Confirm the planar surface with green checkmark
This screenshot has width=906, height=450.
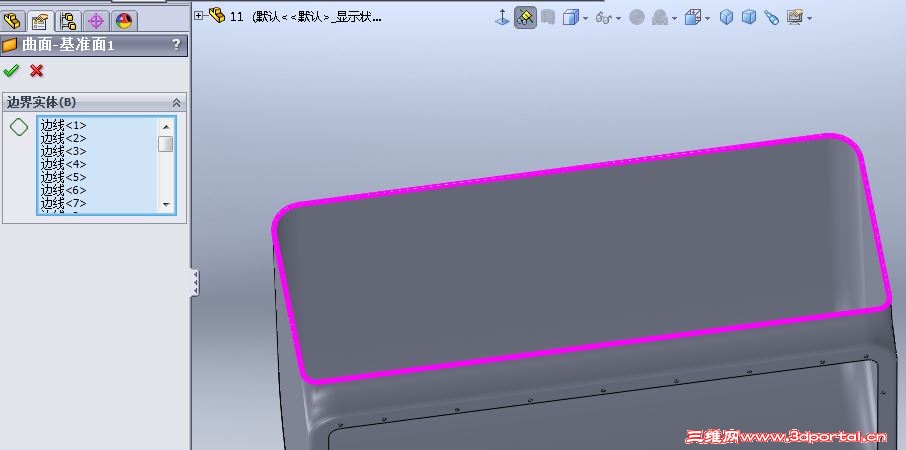11,70
